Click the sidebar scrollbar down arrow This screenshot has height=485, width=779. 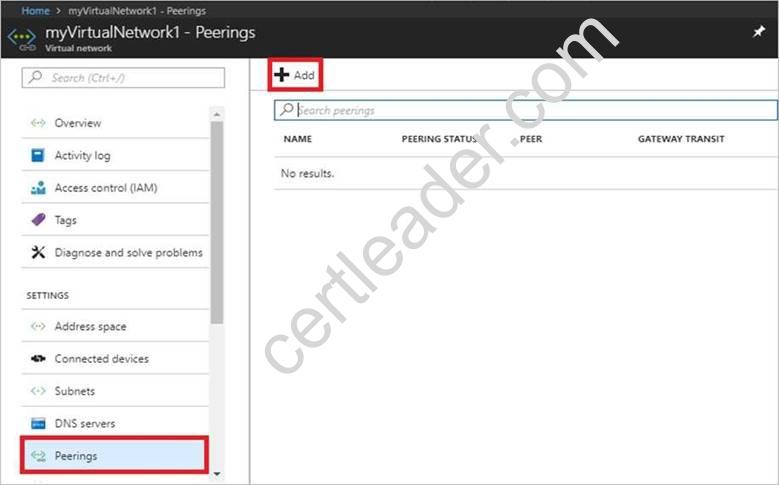tap(217, 474)
